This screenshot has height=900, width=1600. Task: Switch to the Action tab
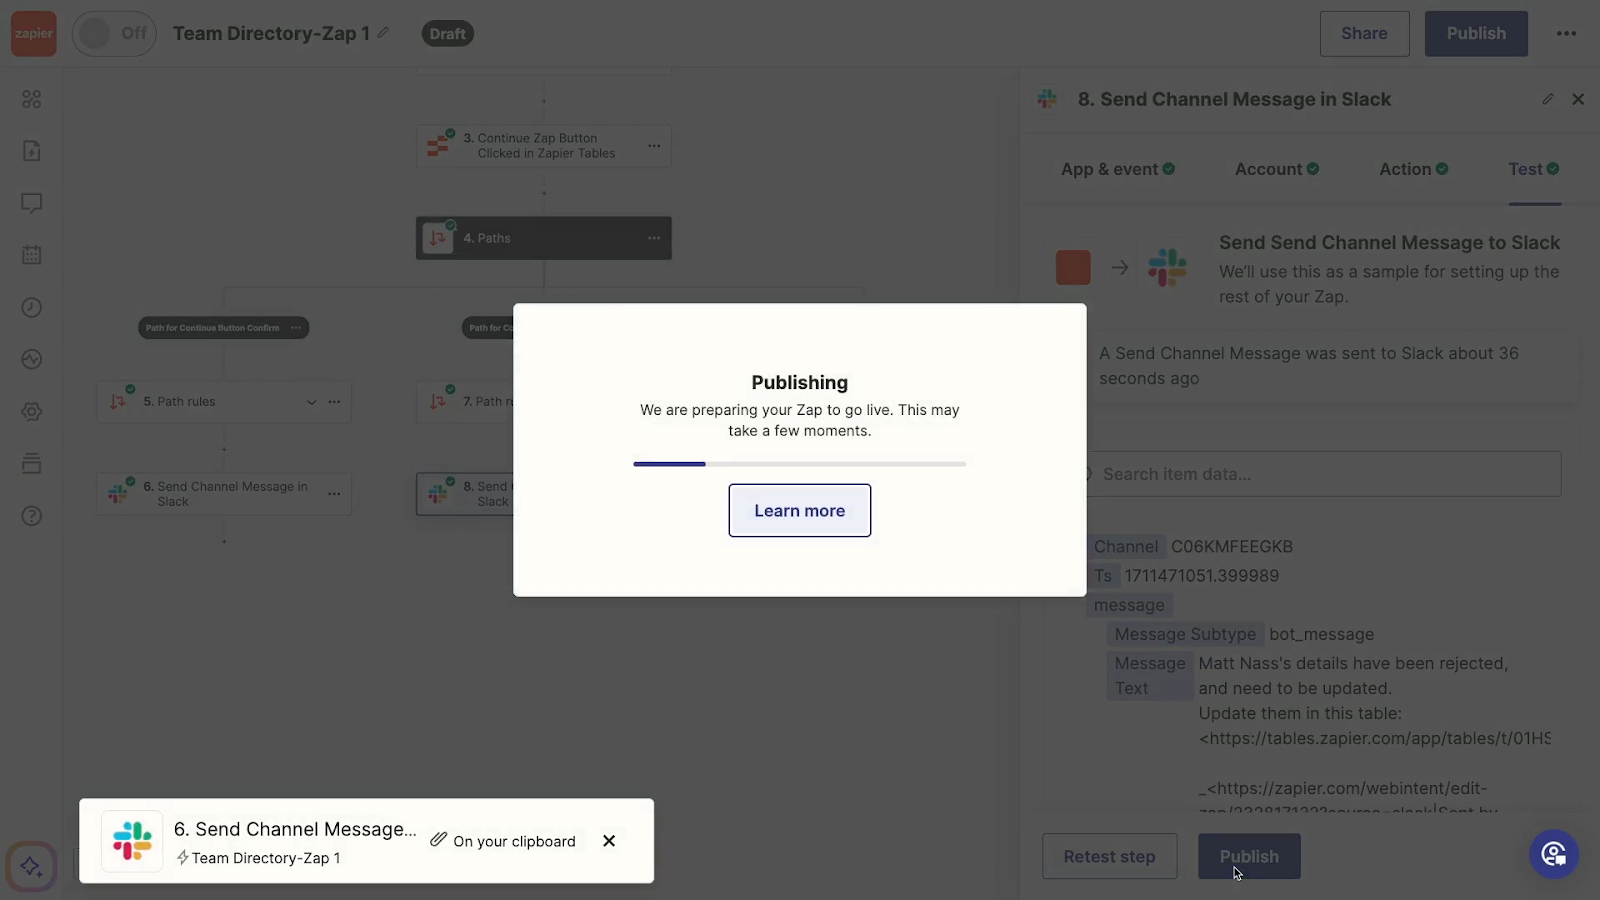[x=1414, y=169]
